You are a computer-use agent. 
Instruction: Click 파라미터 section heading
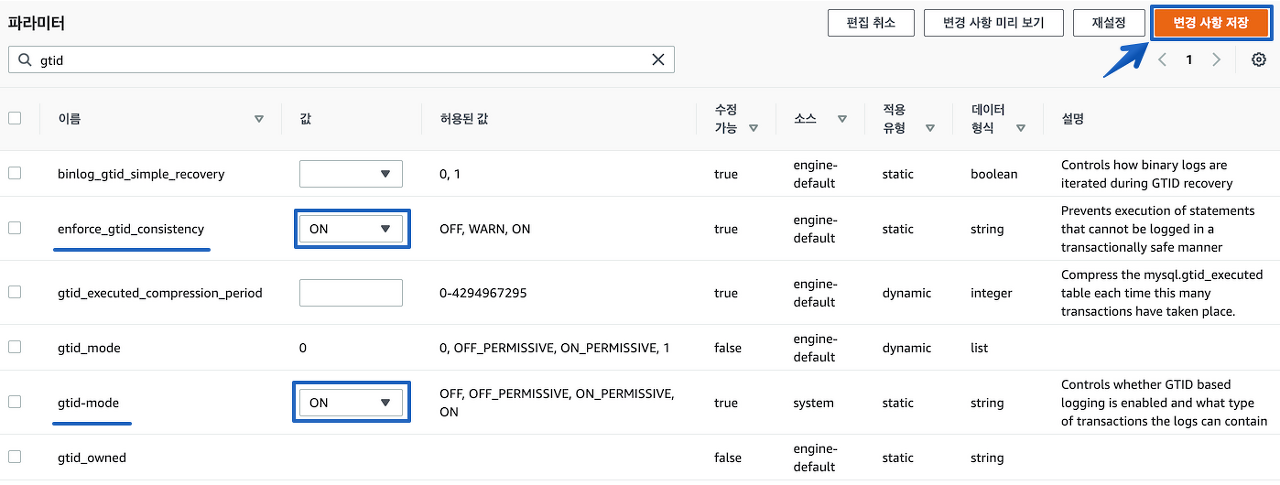(36, 22)
